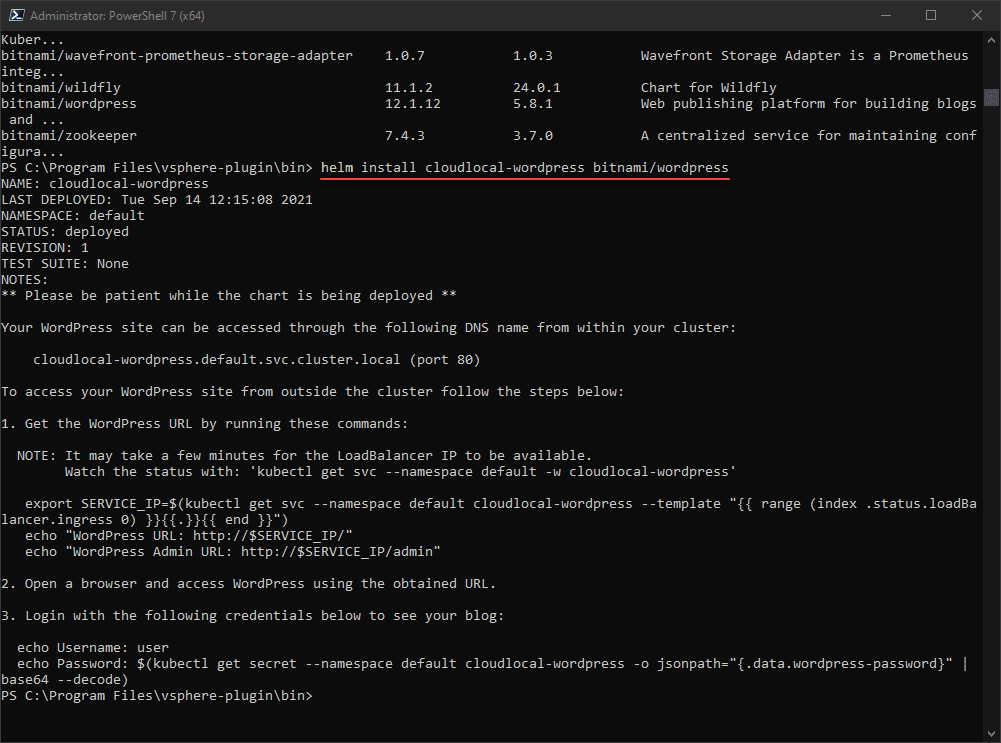The image size is (1001, 743).
Task: Click the scrollbar up arrow
Action: click(x=991, y=39)
